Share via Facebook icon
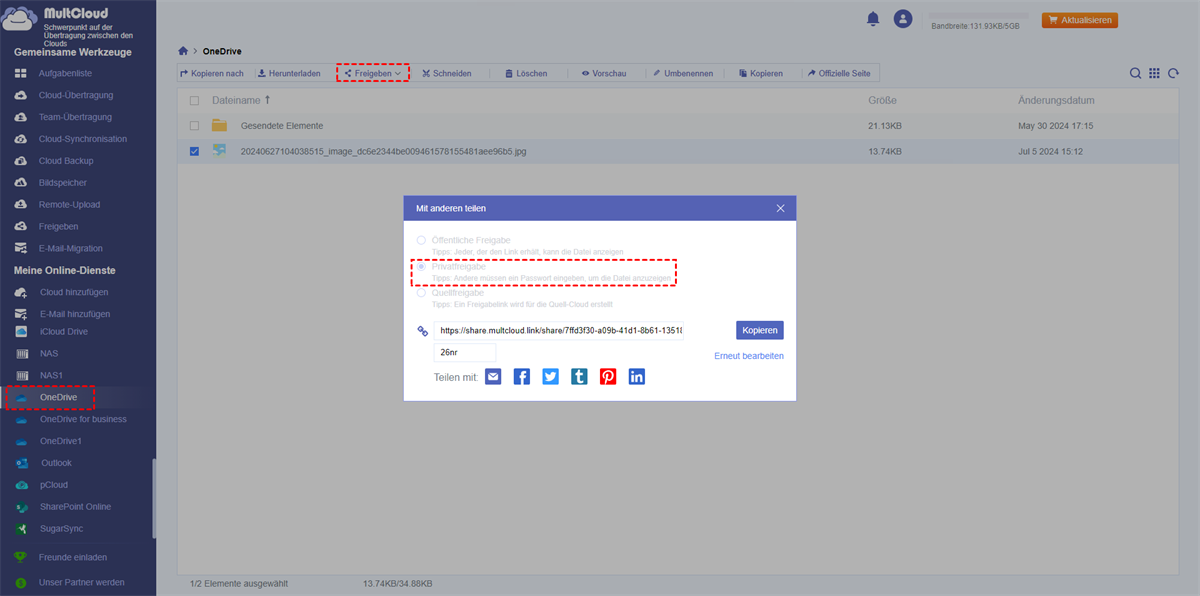This screenshot has height=596, width=1200. (x=522, y=377)
